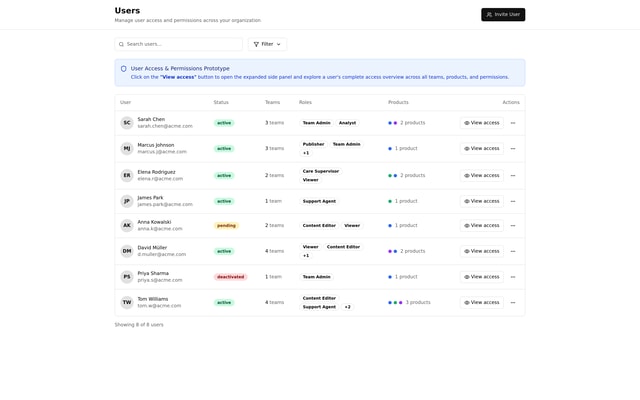
Task: Click the shield icon in the prototype banner
Action: tap(123, 69)
